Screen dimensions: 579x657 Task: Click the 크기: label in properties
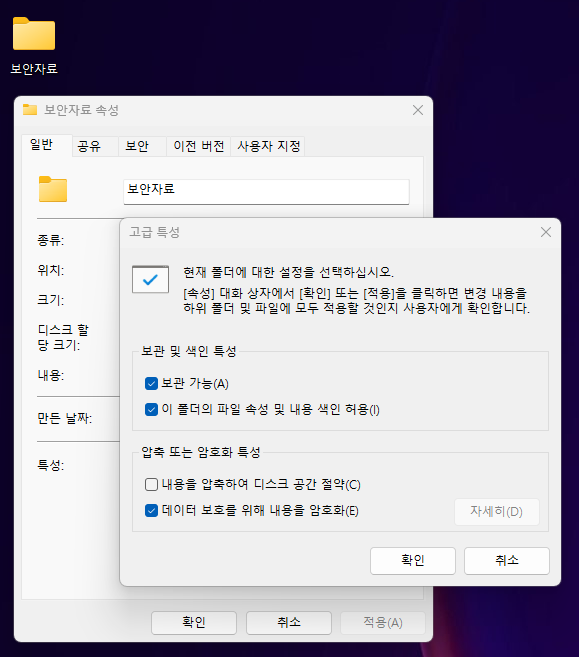pyautogui.click(x=51, y=300)
